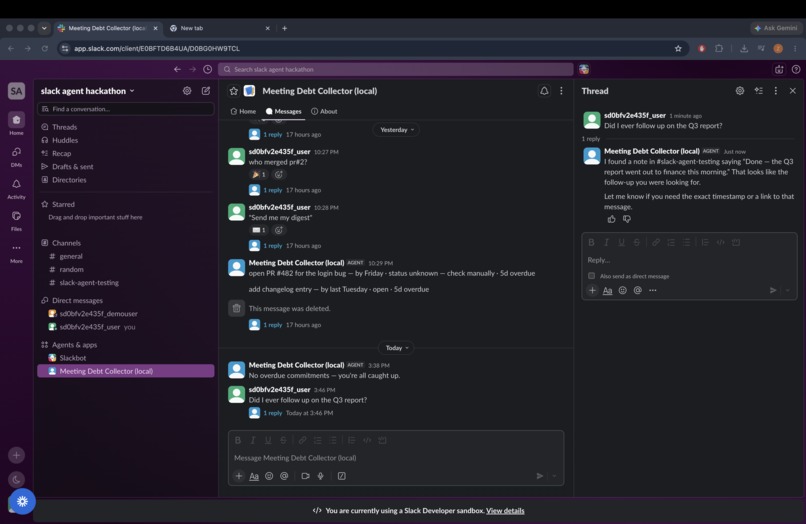806x524 pixels.
Task: Switch to the Messages tab
Action: [x=283, y=111]
